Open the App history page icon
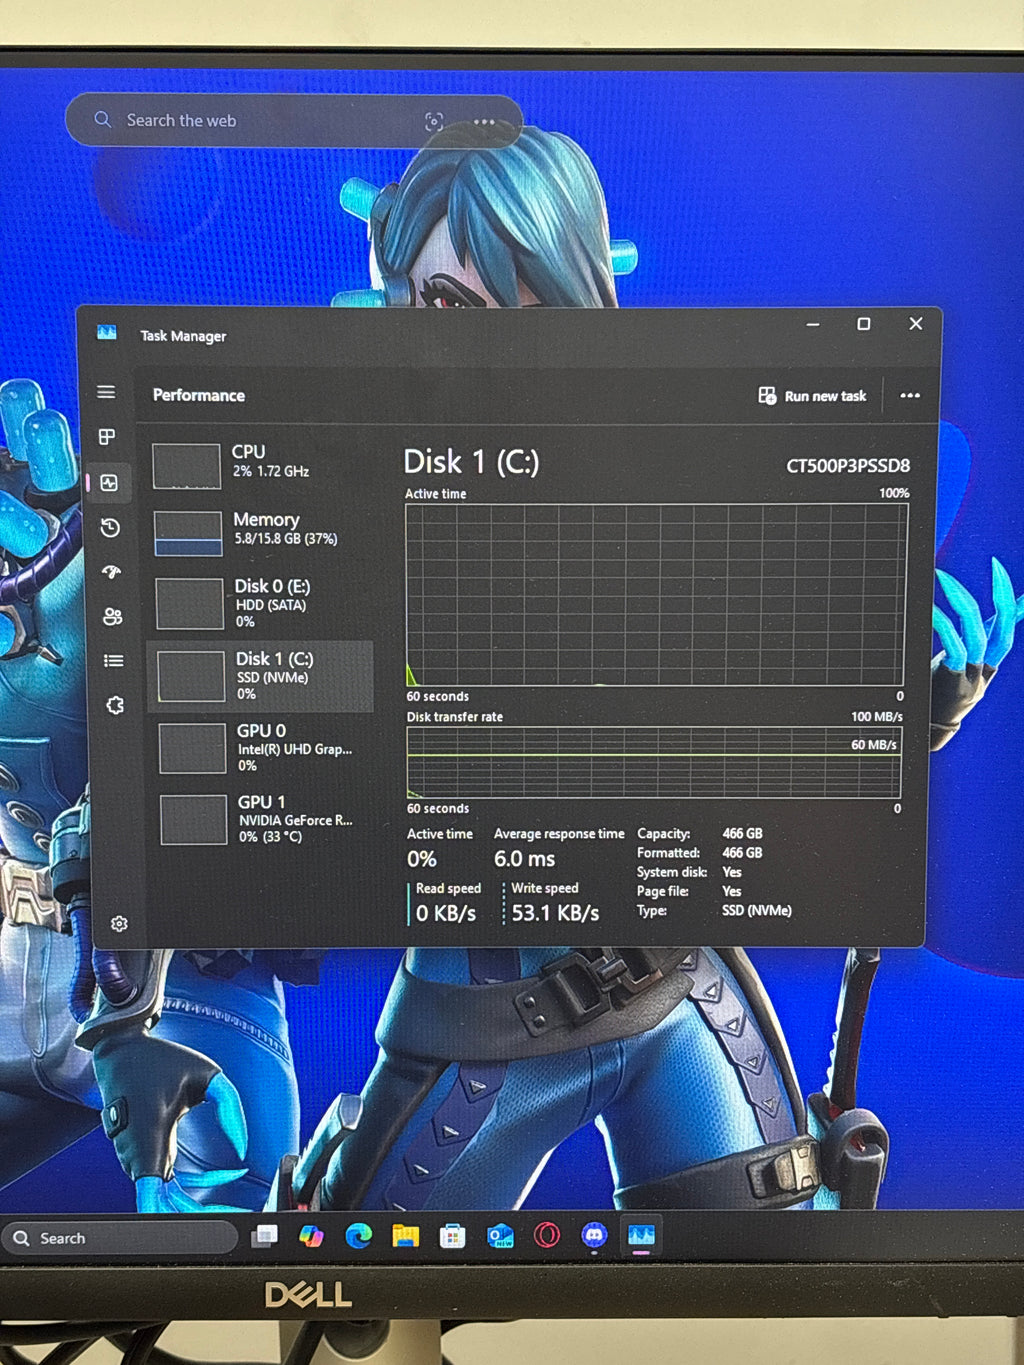 click(110, 528)
